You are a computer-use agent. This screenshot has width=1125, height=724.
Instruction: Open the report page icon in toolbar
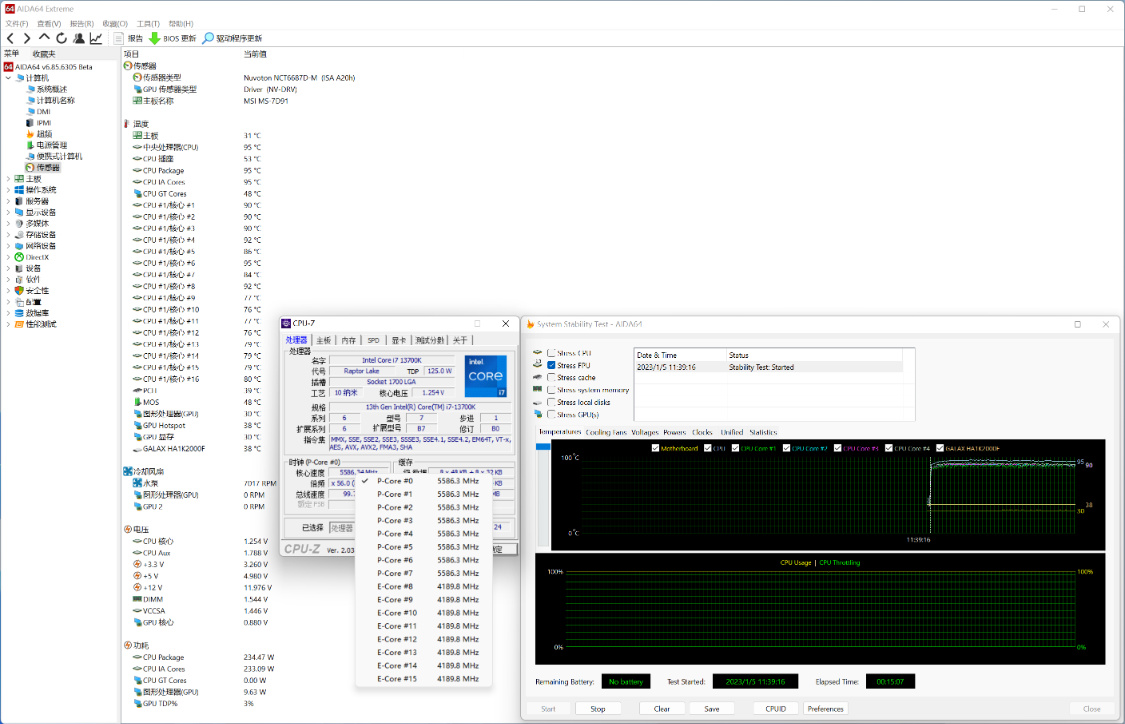[x=119, y=38]
